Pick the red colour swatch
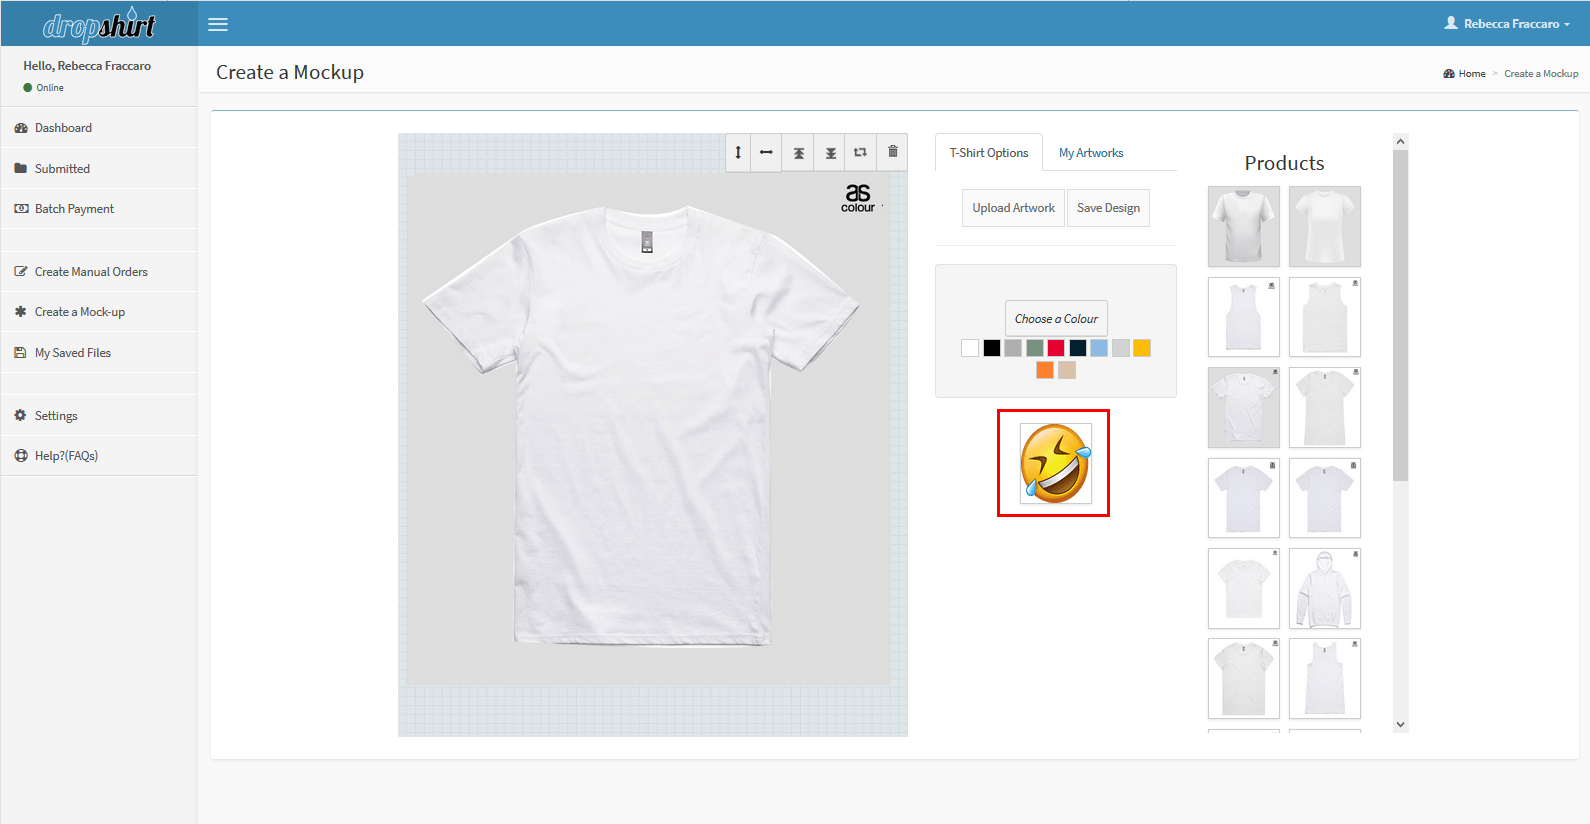Image resolution: width=1590 pixels, height=824 pixels. point(1056,348)
